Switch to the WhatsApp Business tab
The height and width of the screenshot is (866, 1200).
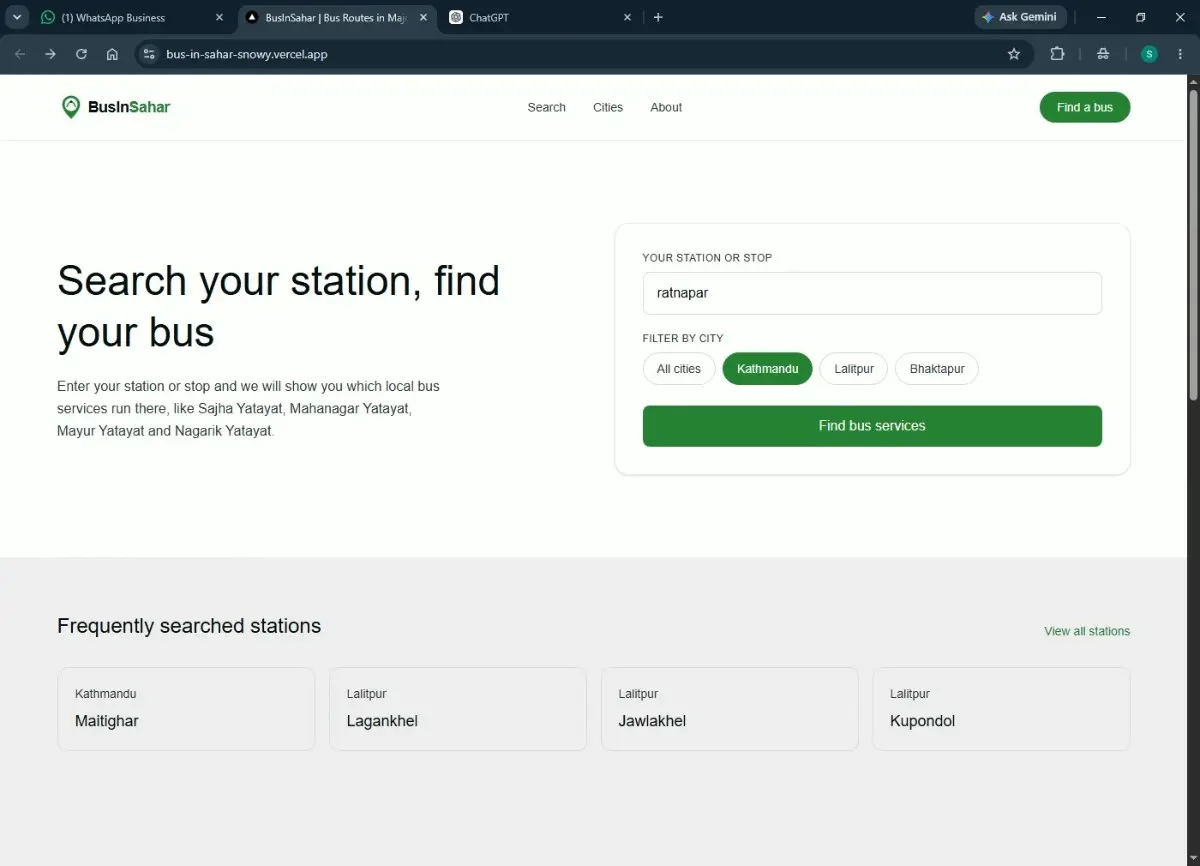point(130,18)
